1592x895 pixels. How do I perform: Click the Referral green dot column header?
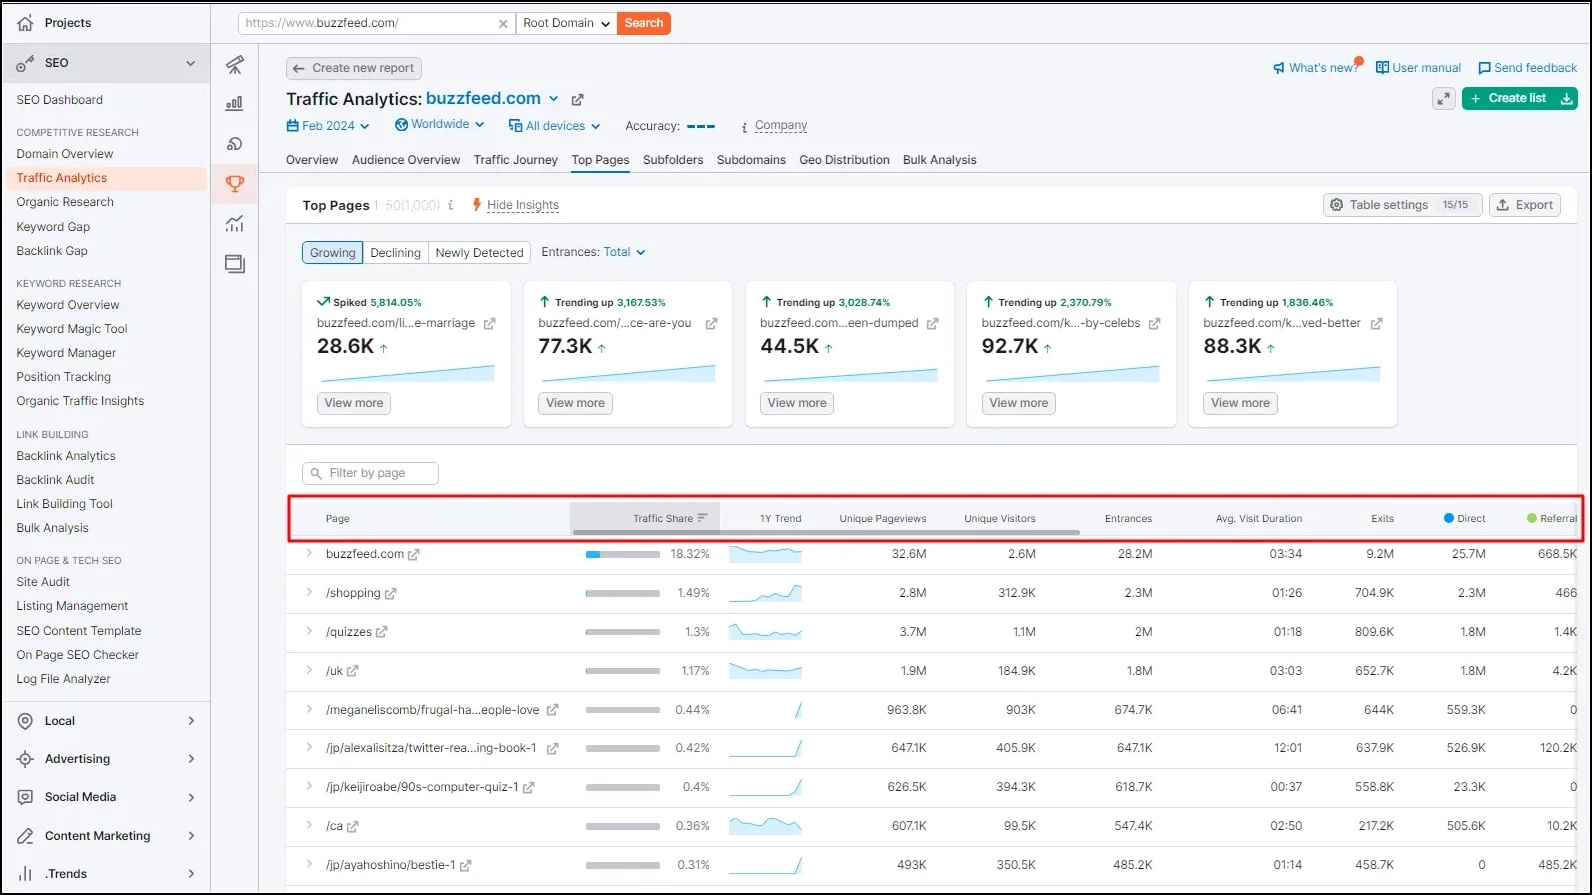[x=1551, y=518]
